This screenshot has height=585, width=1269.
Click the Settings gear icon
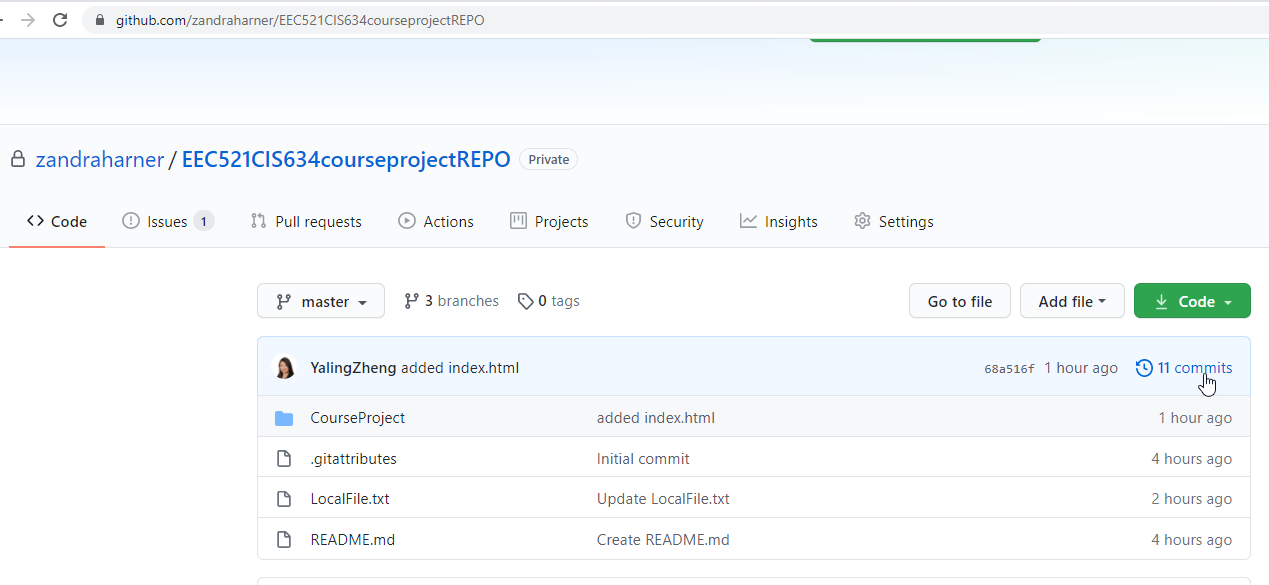(862, 221)
